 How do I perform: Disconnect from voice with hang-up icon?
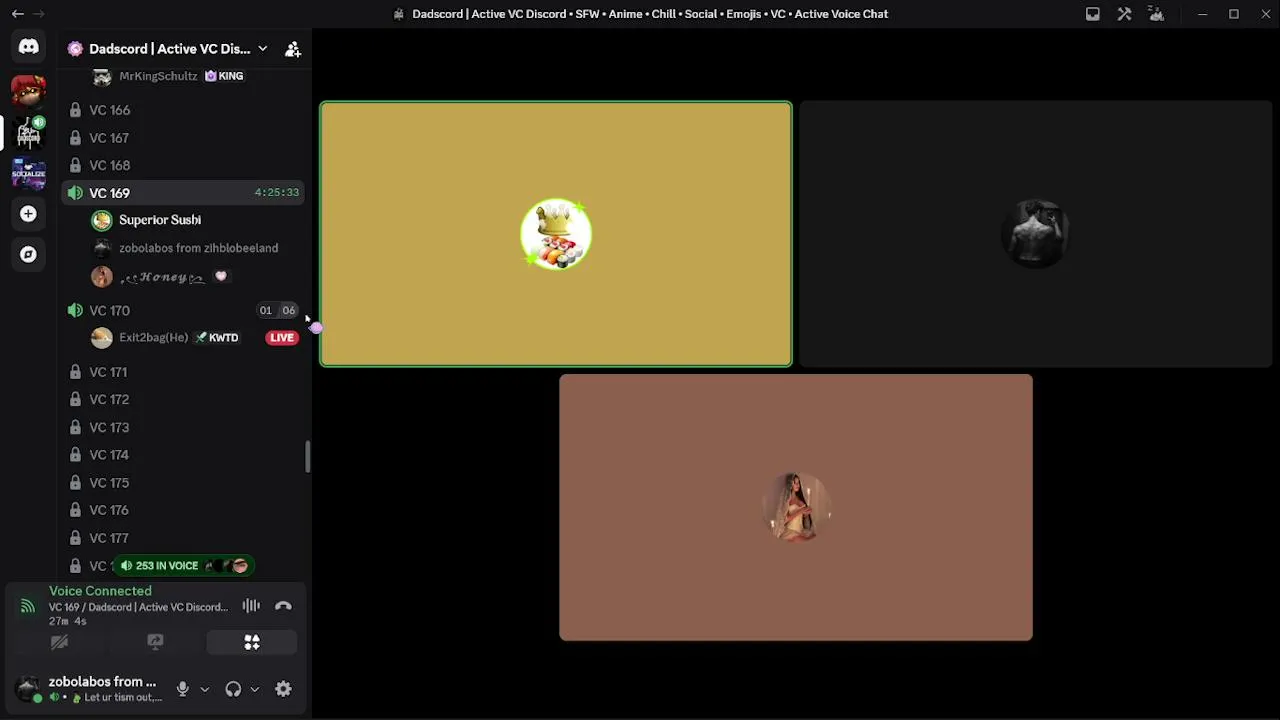[x=283, y=606]
